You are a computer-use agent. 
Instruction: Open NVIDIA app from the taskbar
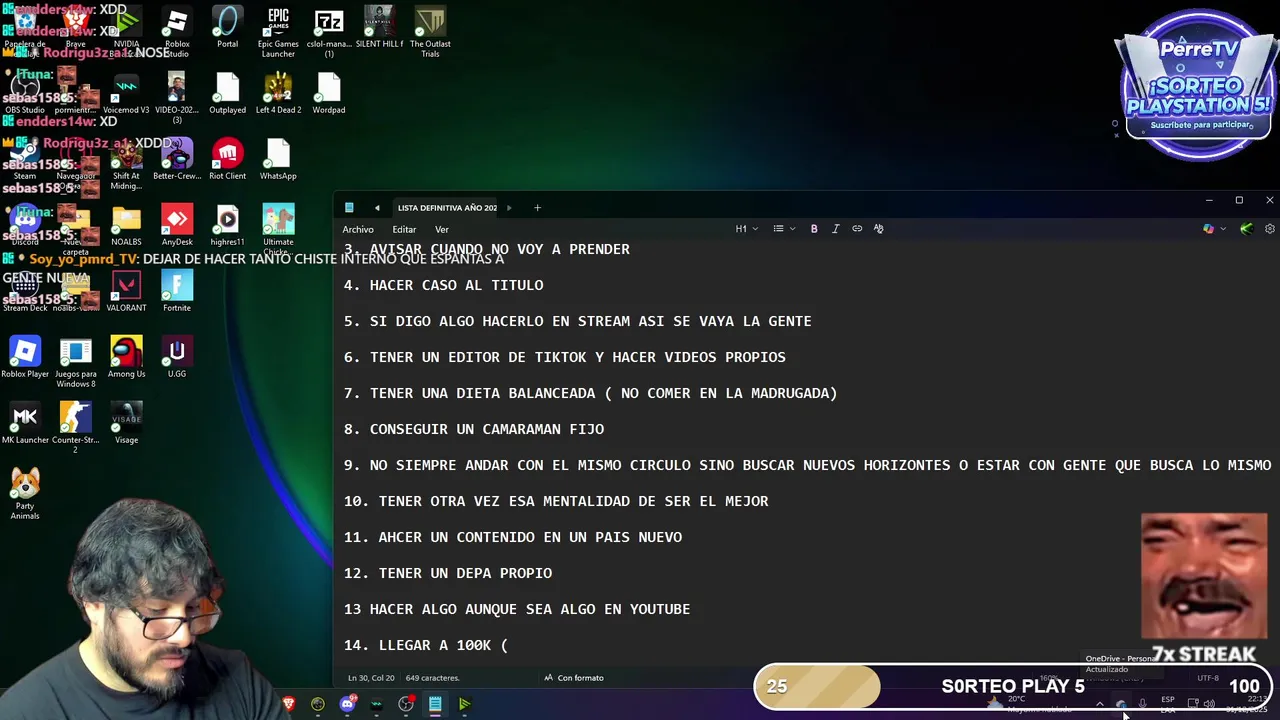pyautogui.click(x=464, y=704)
